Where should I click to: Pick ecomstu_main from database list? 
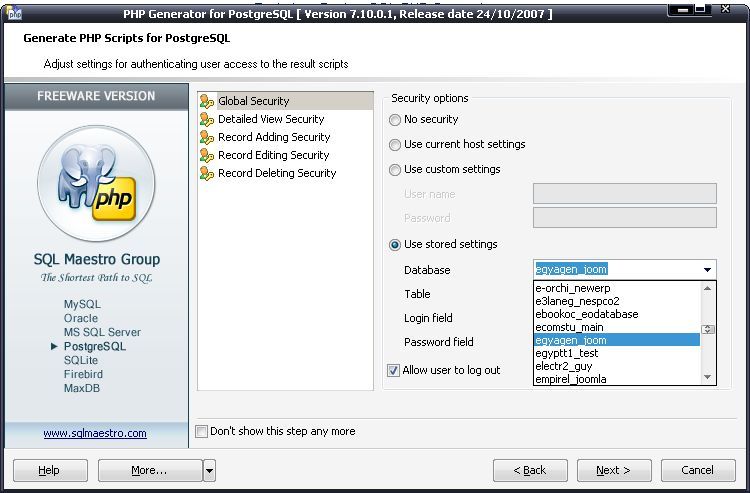pos(617,327)
